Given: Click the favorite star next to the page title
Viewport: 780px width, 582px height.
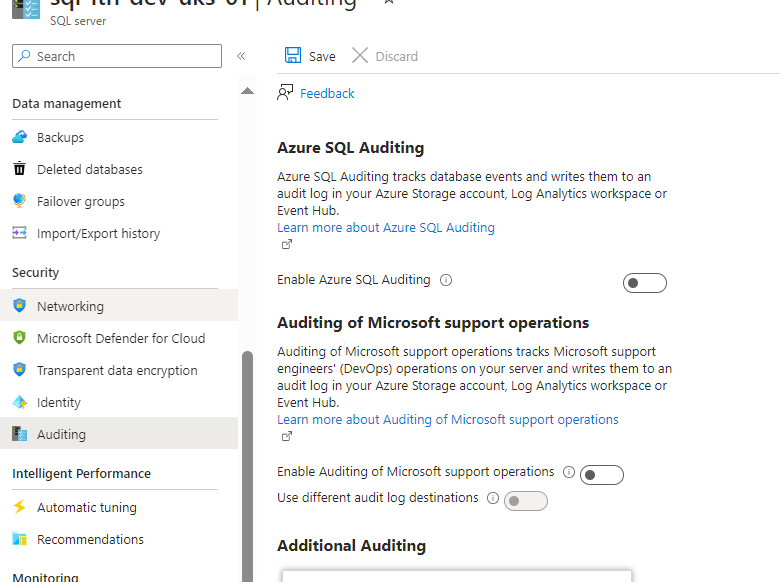Looking at the screenshot, I should [389, 2].
